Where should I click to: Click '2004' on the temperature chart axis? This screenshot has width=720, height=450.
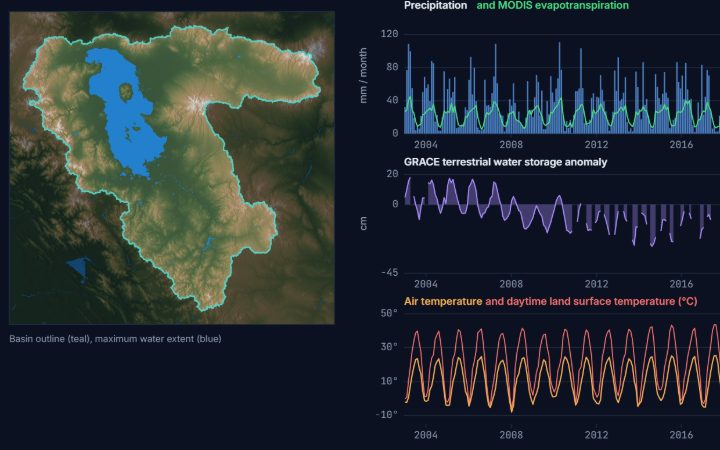click(x=426, y=434)
